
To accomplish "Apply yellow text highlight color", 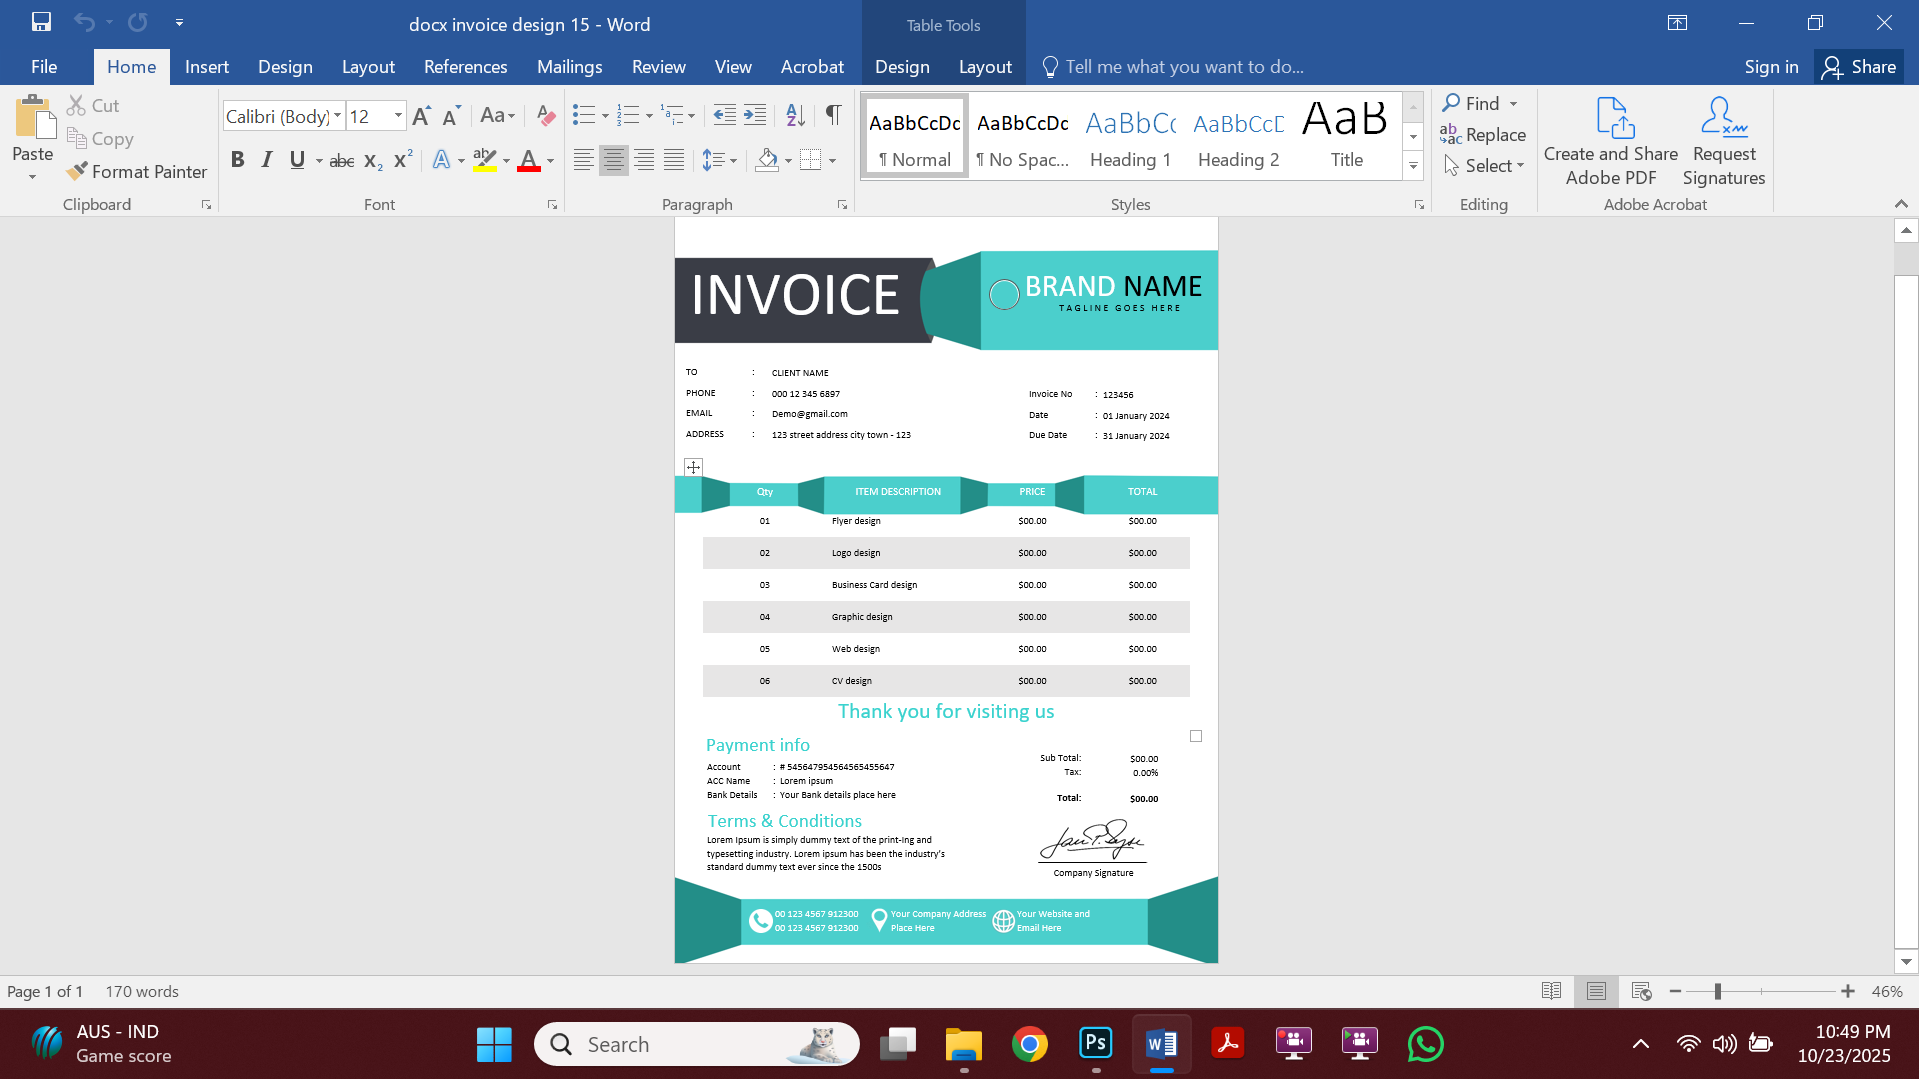I will (483, 159).
